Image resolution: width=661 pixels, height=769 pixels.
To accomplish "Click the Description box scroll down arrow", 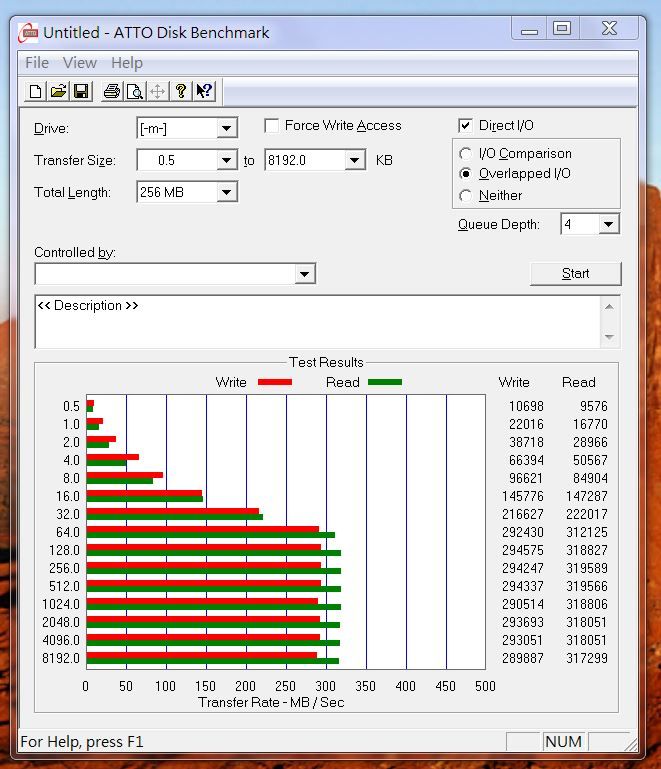I will click(x=610, y=337).
